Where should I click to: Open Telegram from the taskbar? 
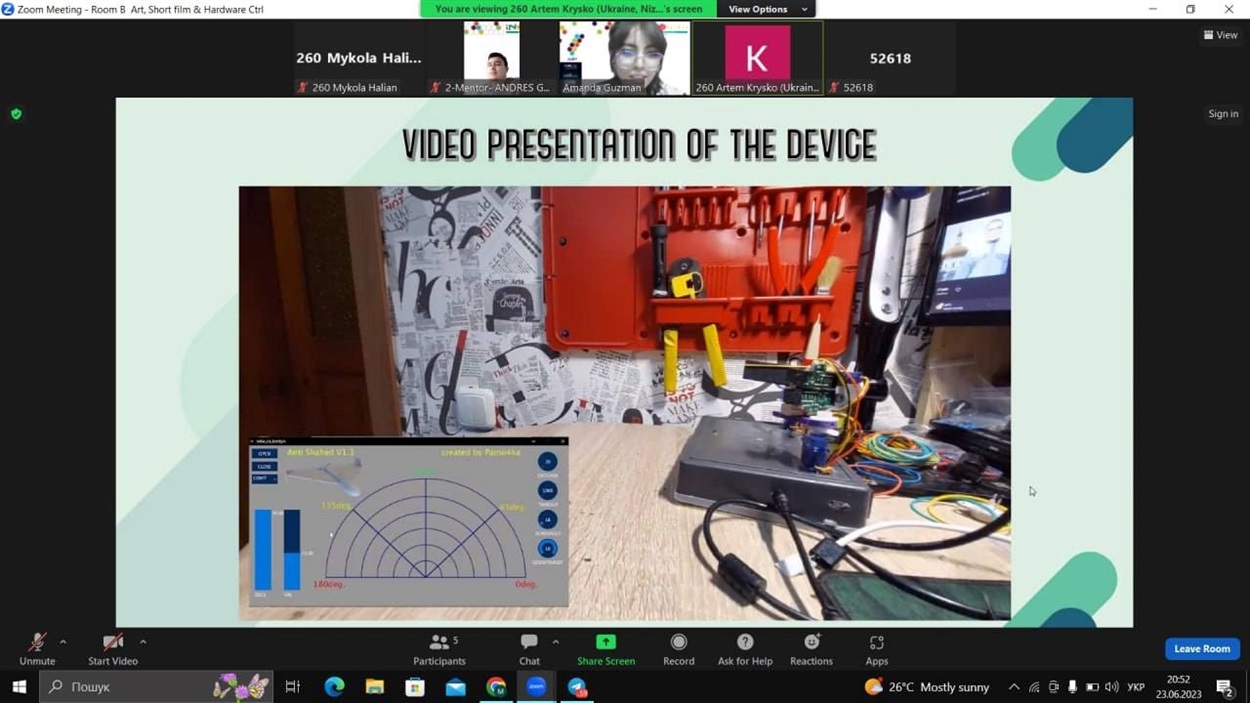[x=577, y=687]
